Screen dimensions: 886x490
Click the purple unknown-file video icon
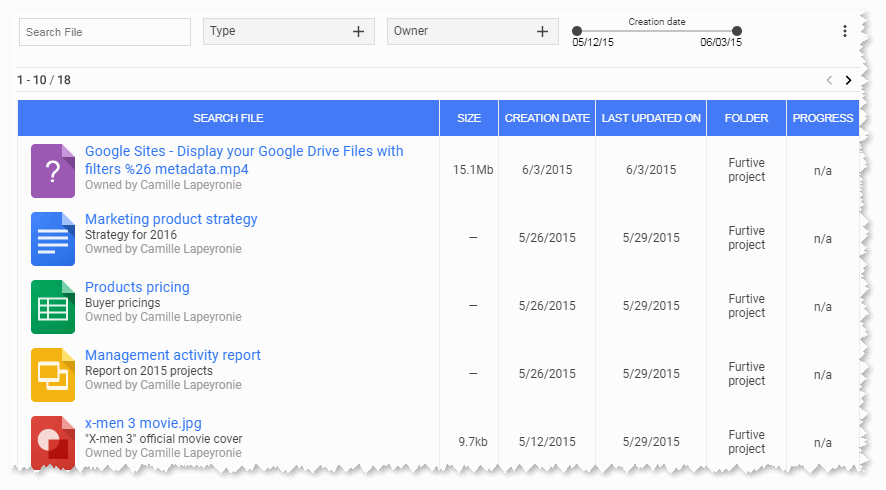click(x=53, y=170)
